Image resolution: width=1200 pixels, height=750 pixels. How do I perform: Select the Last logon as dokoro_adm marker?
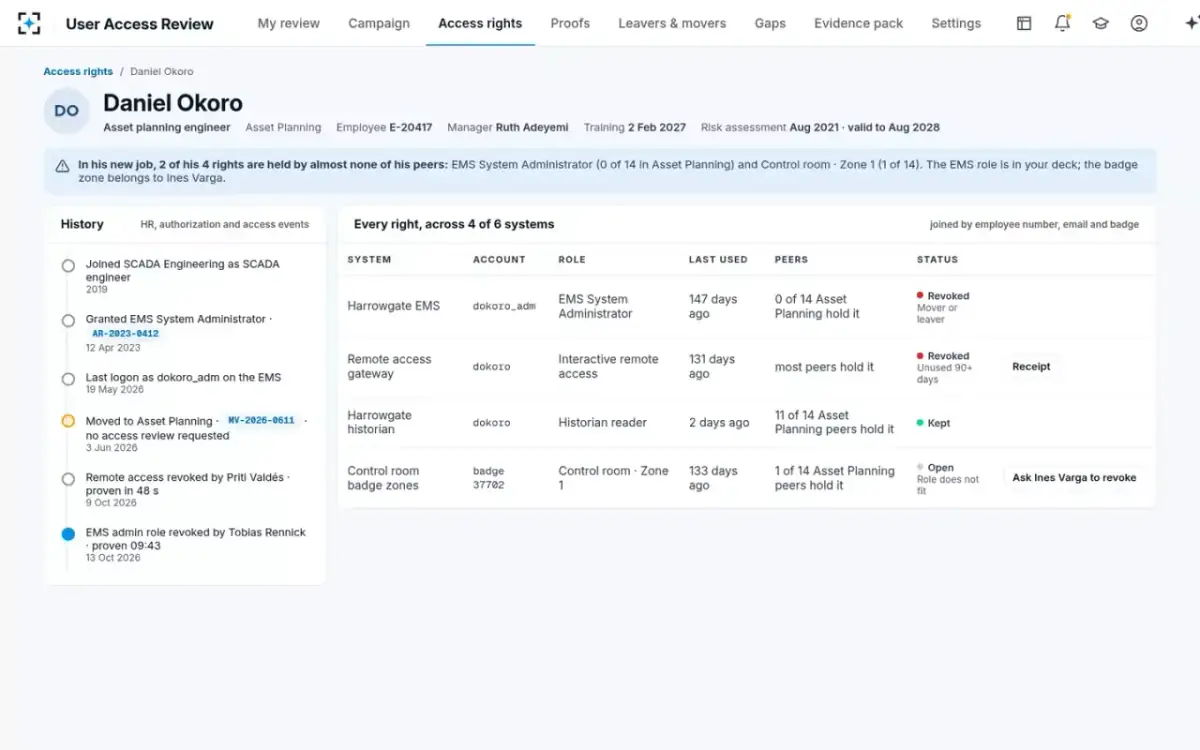pos(68,379)
